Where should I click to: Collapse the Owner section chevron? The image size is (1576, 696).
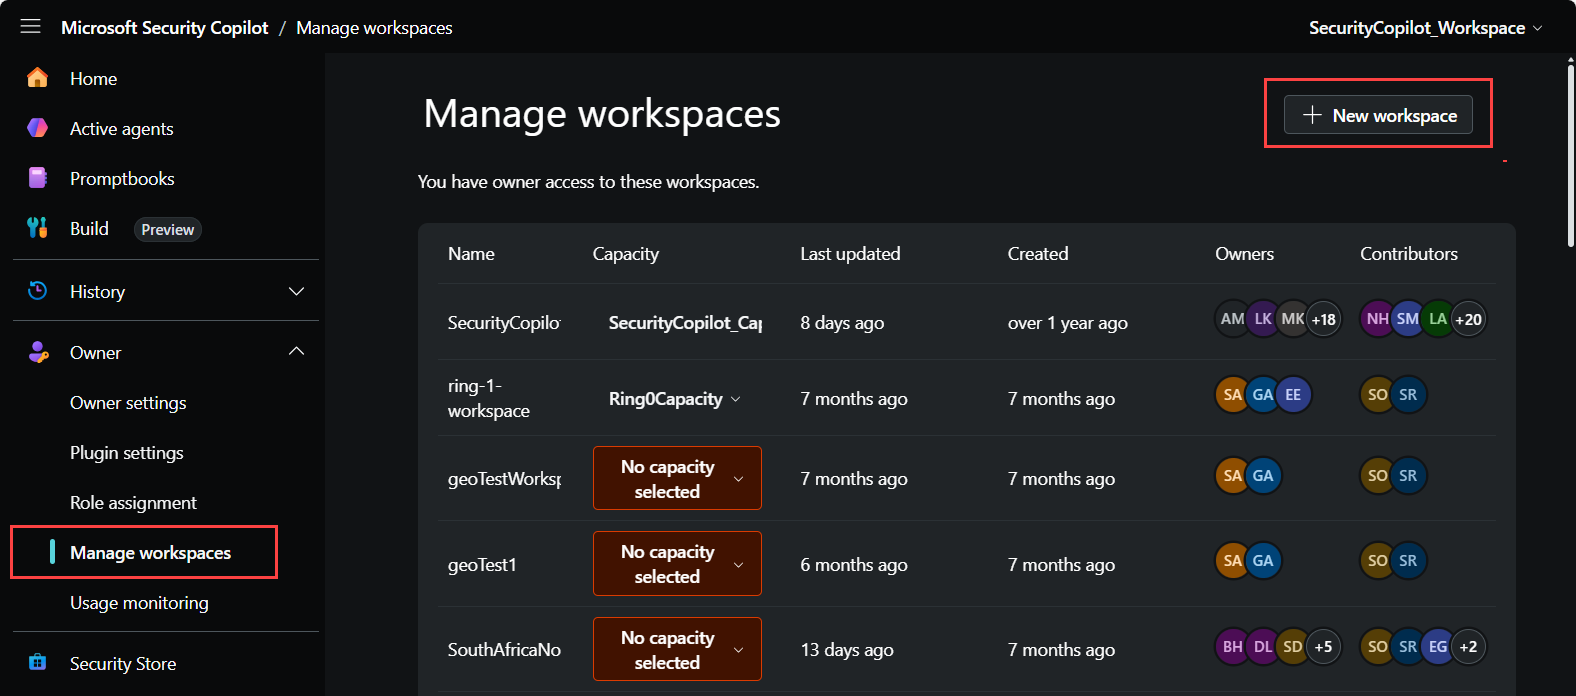click(x=296, y=352)
